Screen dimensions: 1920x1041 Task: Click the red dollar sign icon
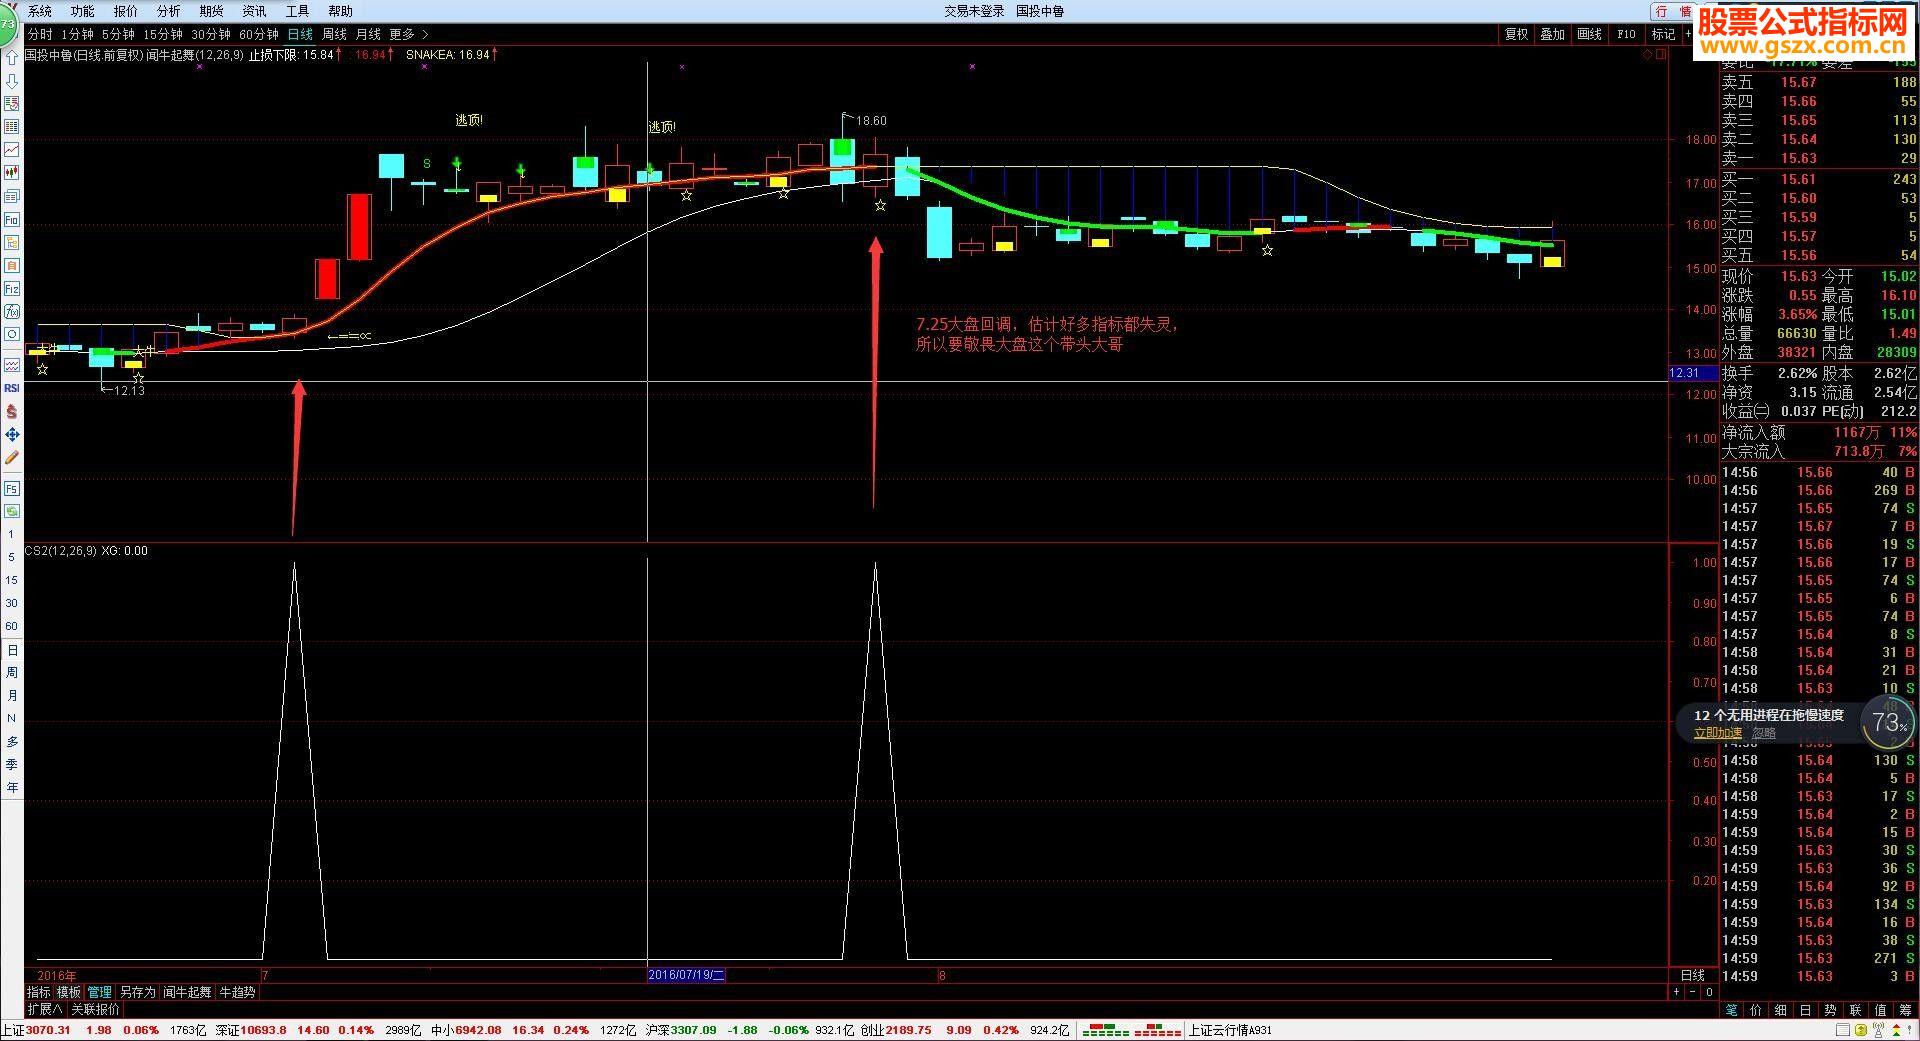(x=12, y=411)
